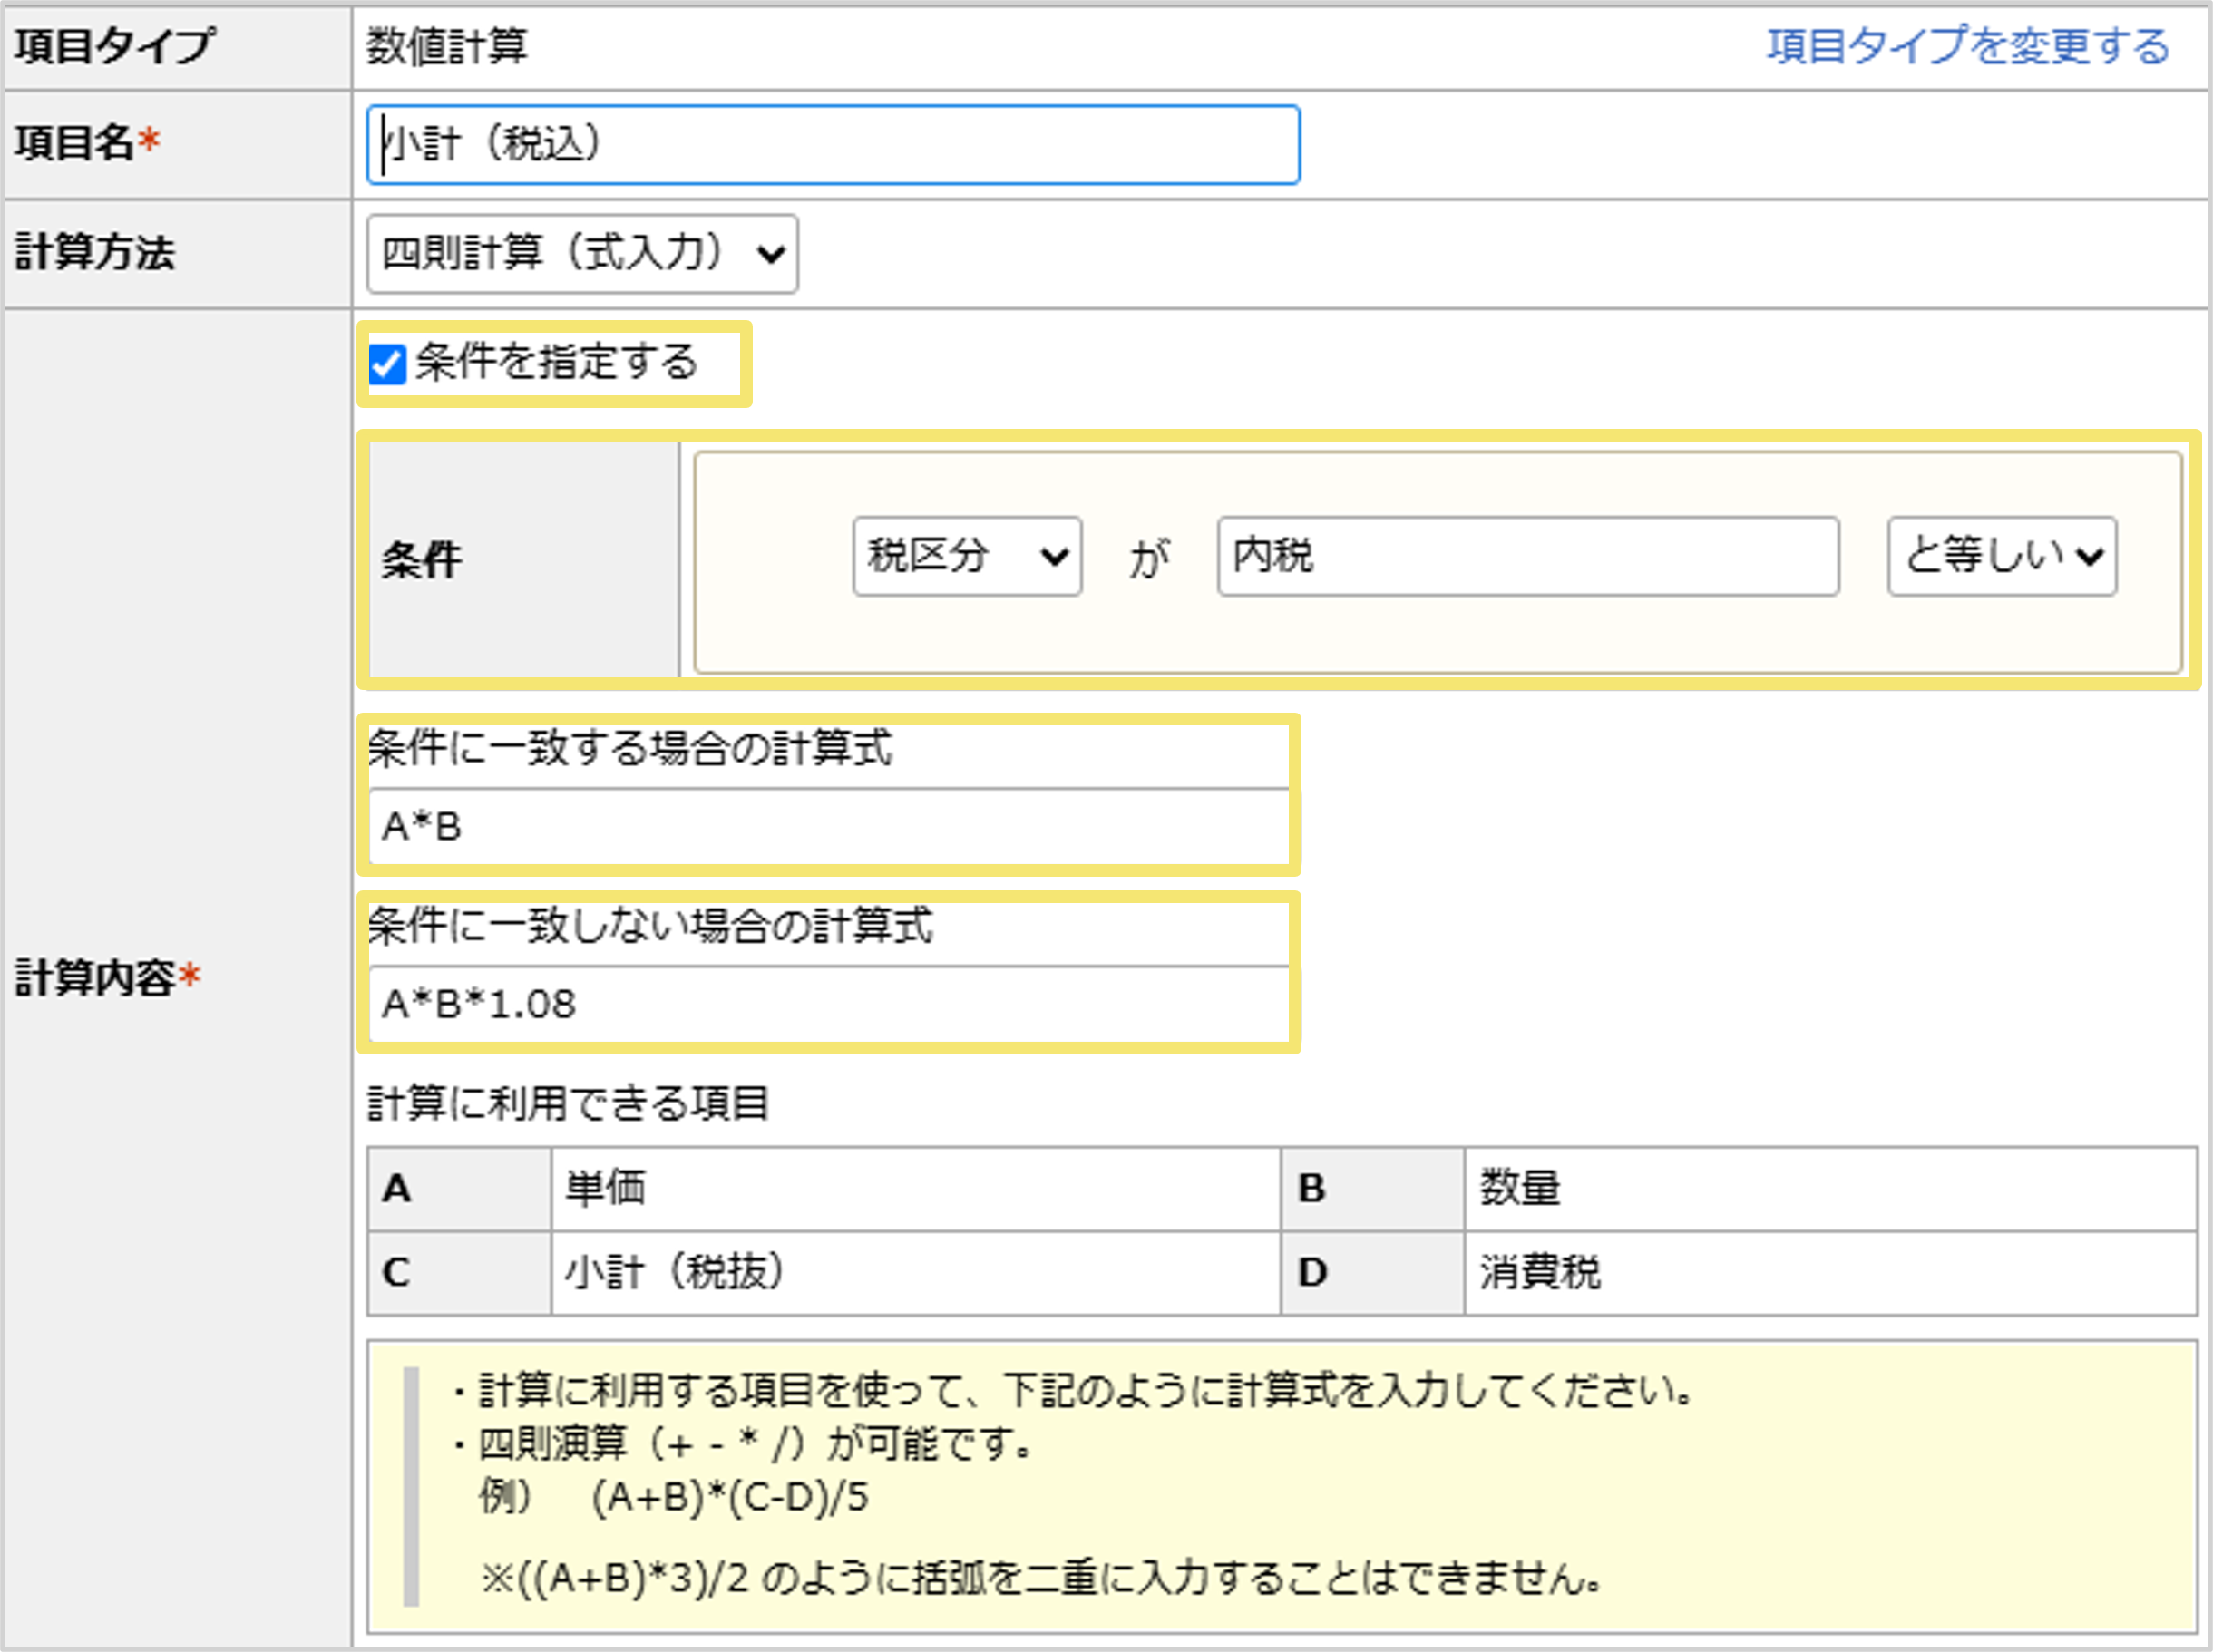2213x1652 pixels.
Task: Edit the 項目名 field containing 小計（税込）
Action: [x=830, y=143]
